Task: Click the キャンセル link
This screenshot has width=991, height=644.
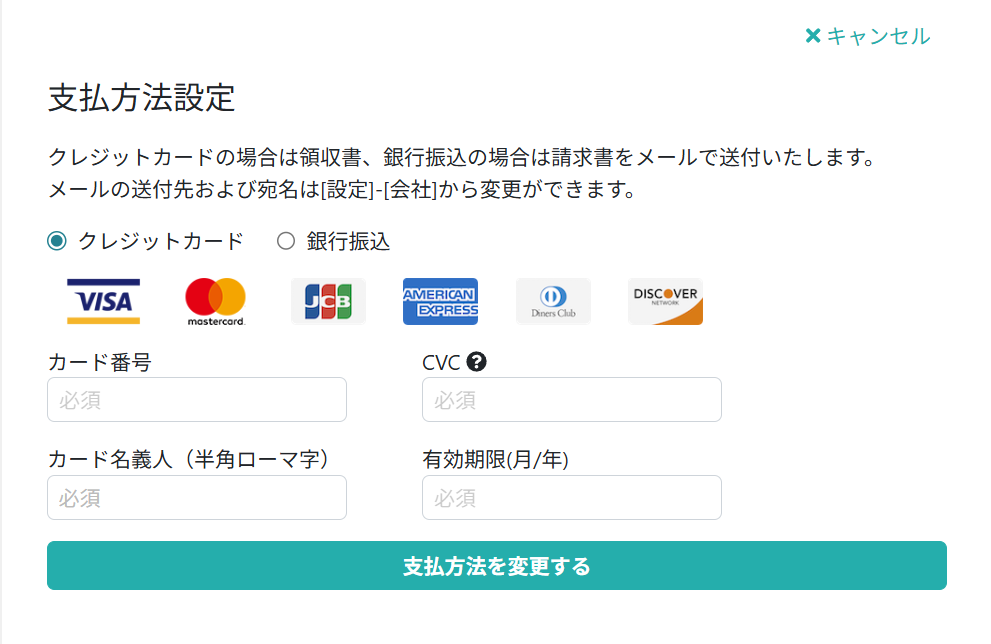Action: tap(878, 36)
